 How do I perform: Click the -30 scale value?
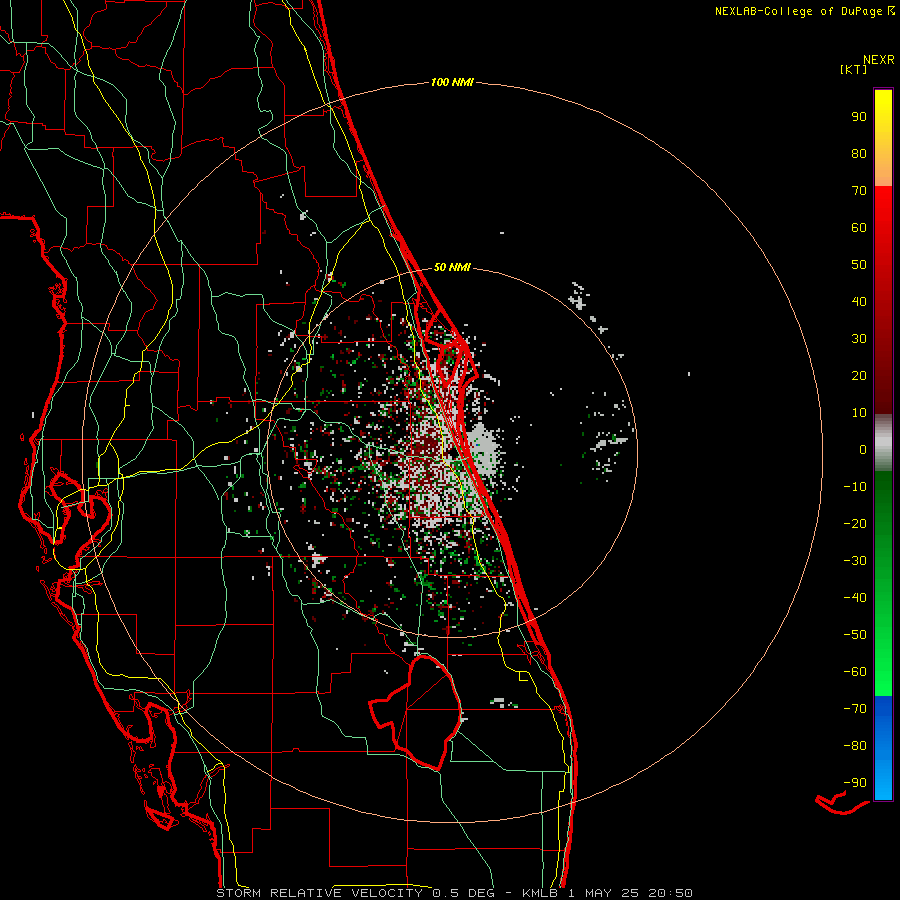855,561
